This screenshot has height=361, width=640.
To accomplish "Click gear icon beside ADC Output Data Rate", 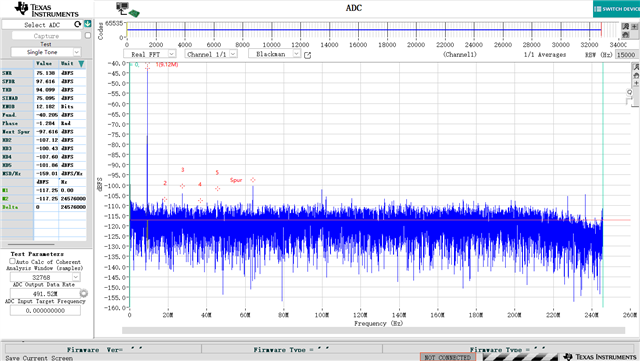I will click(84, 293).
